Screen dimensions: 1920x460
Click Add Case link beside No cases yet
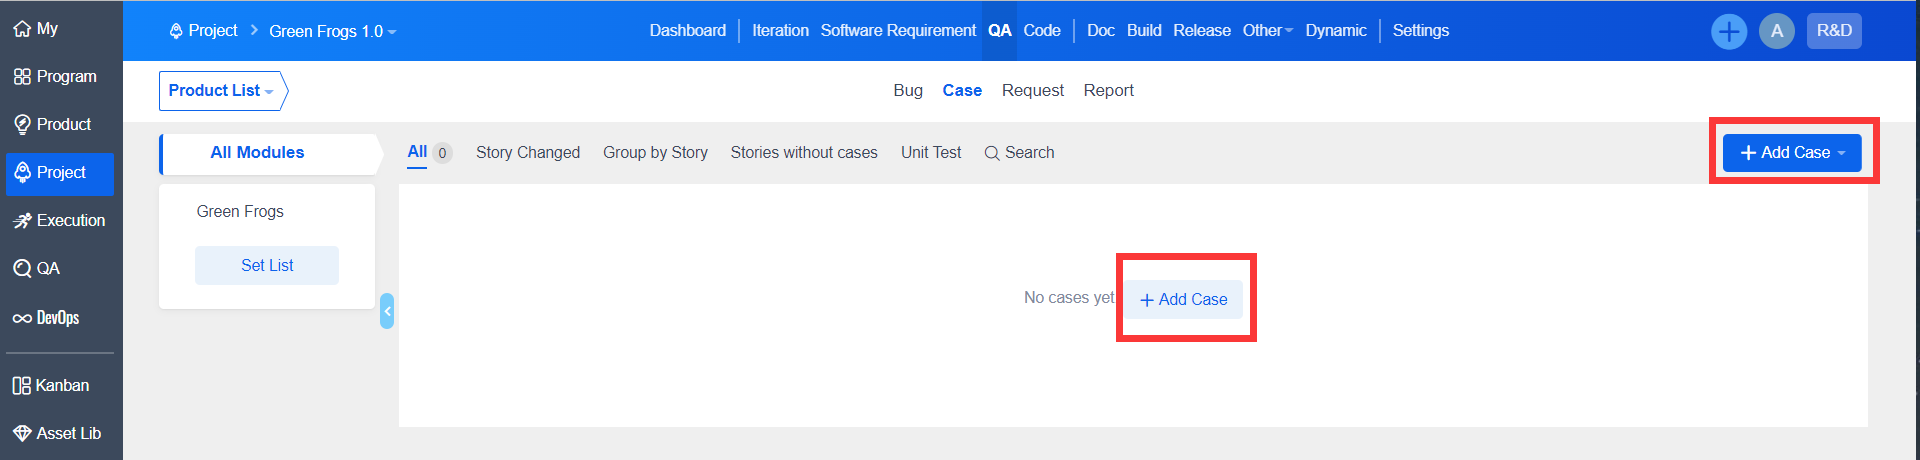point(1184,300)
